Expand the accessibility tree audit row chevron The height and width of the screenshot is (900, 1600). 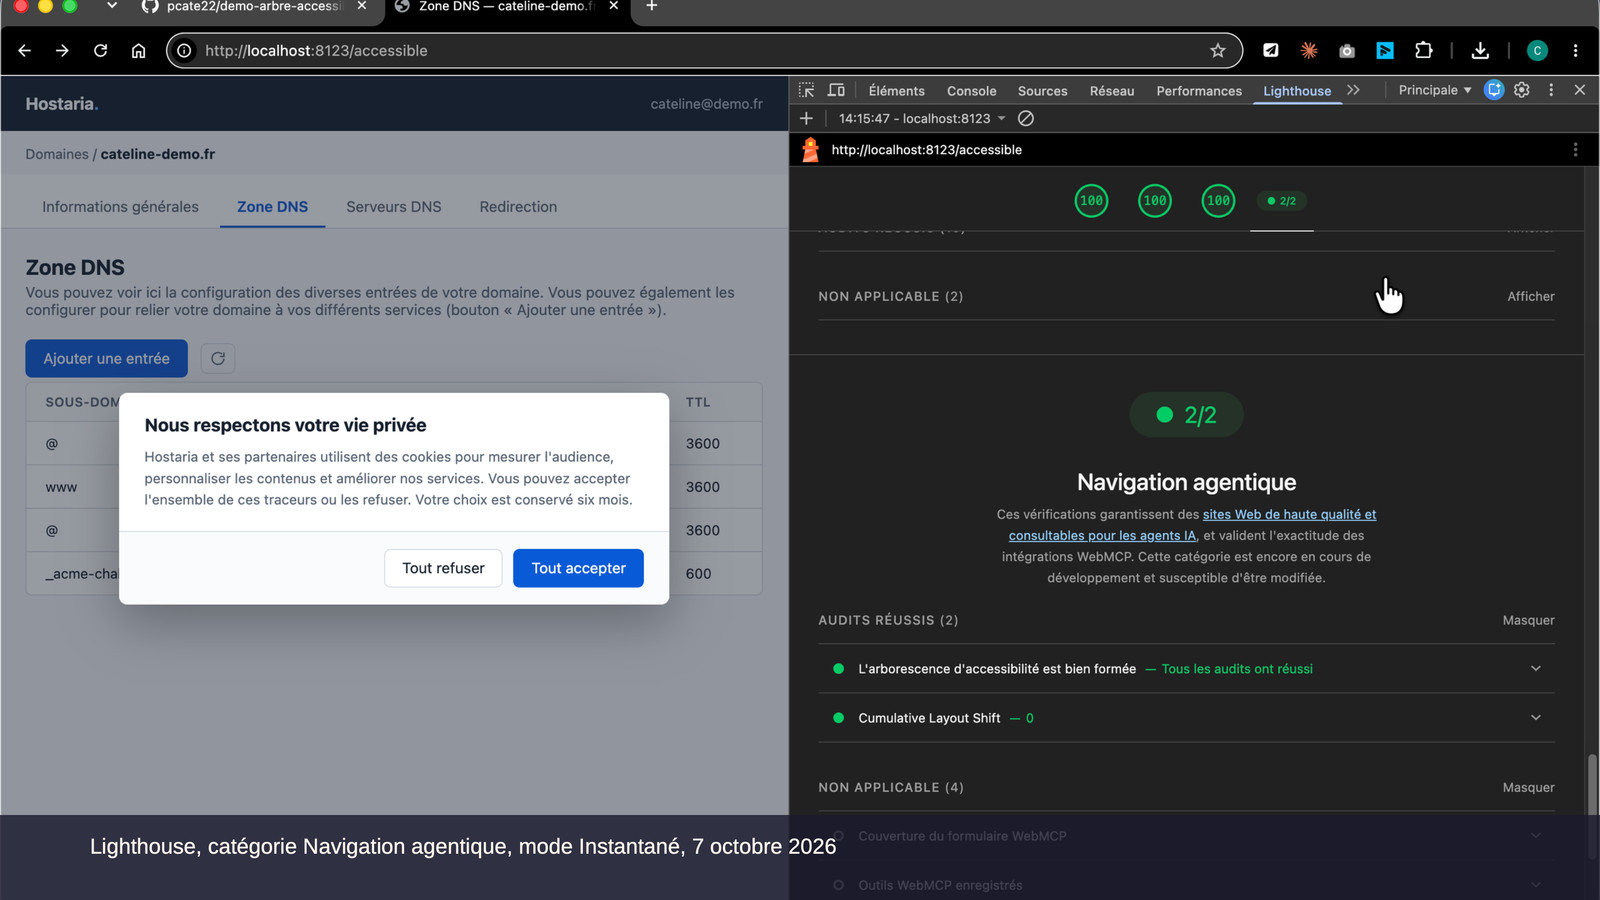[1536, 668]
